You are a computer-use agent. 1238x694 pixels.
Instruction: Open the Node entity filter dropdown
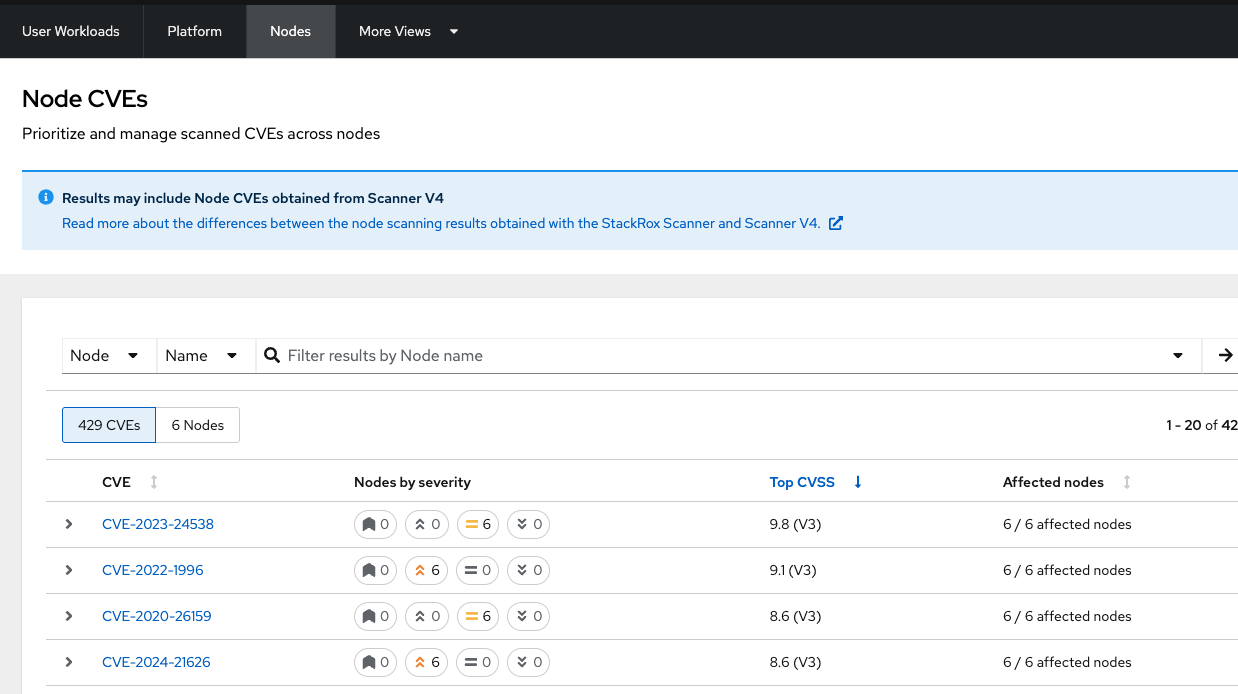click(x=109, y=355)
